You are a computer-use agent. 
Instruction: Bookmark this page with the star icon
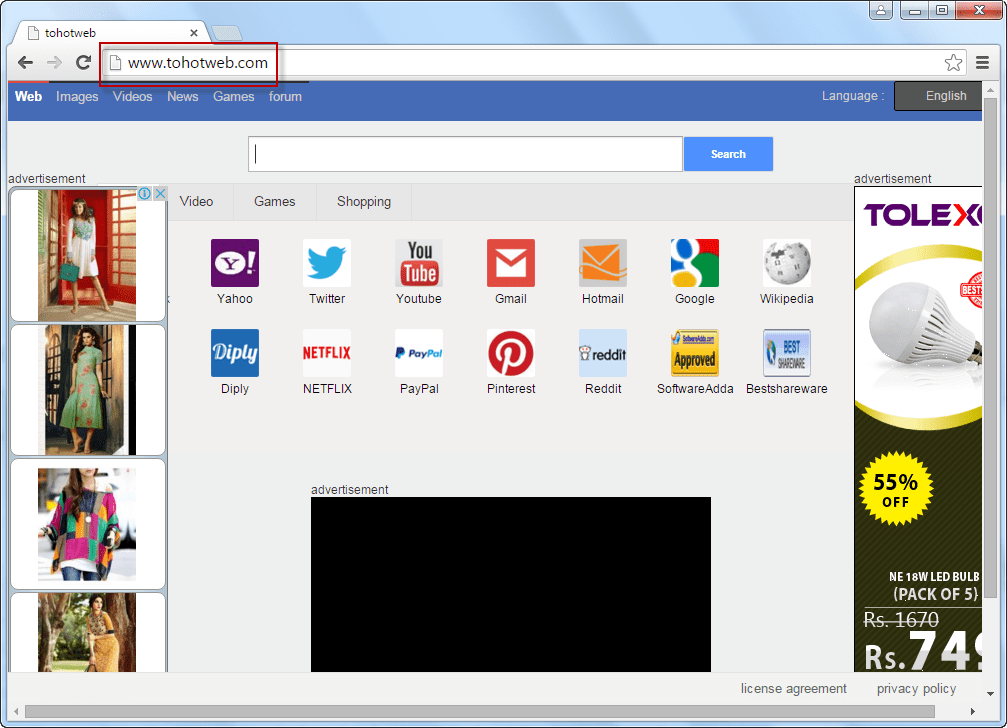click(953, 62)
